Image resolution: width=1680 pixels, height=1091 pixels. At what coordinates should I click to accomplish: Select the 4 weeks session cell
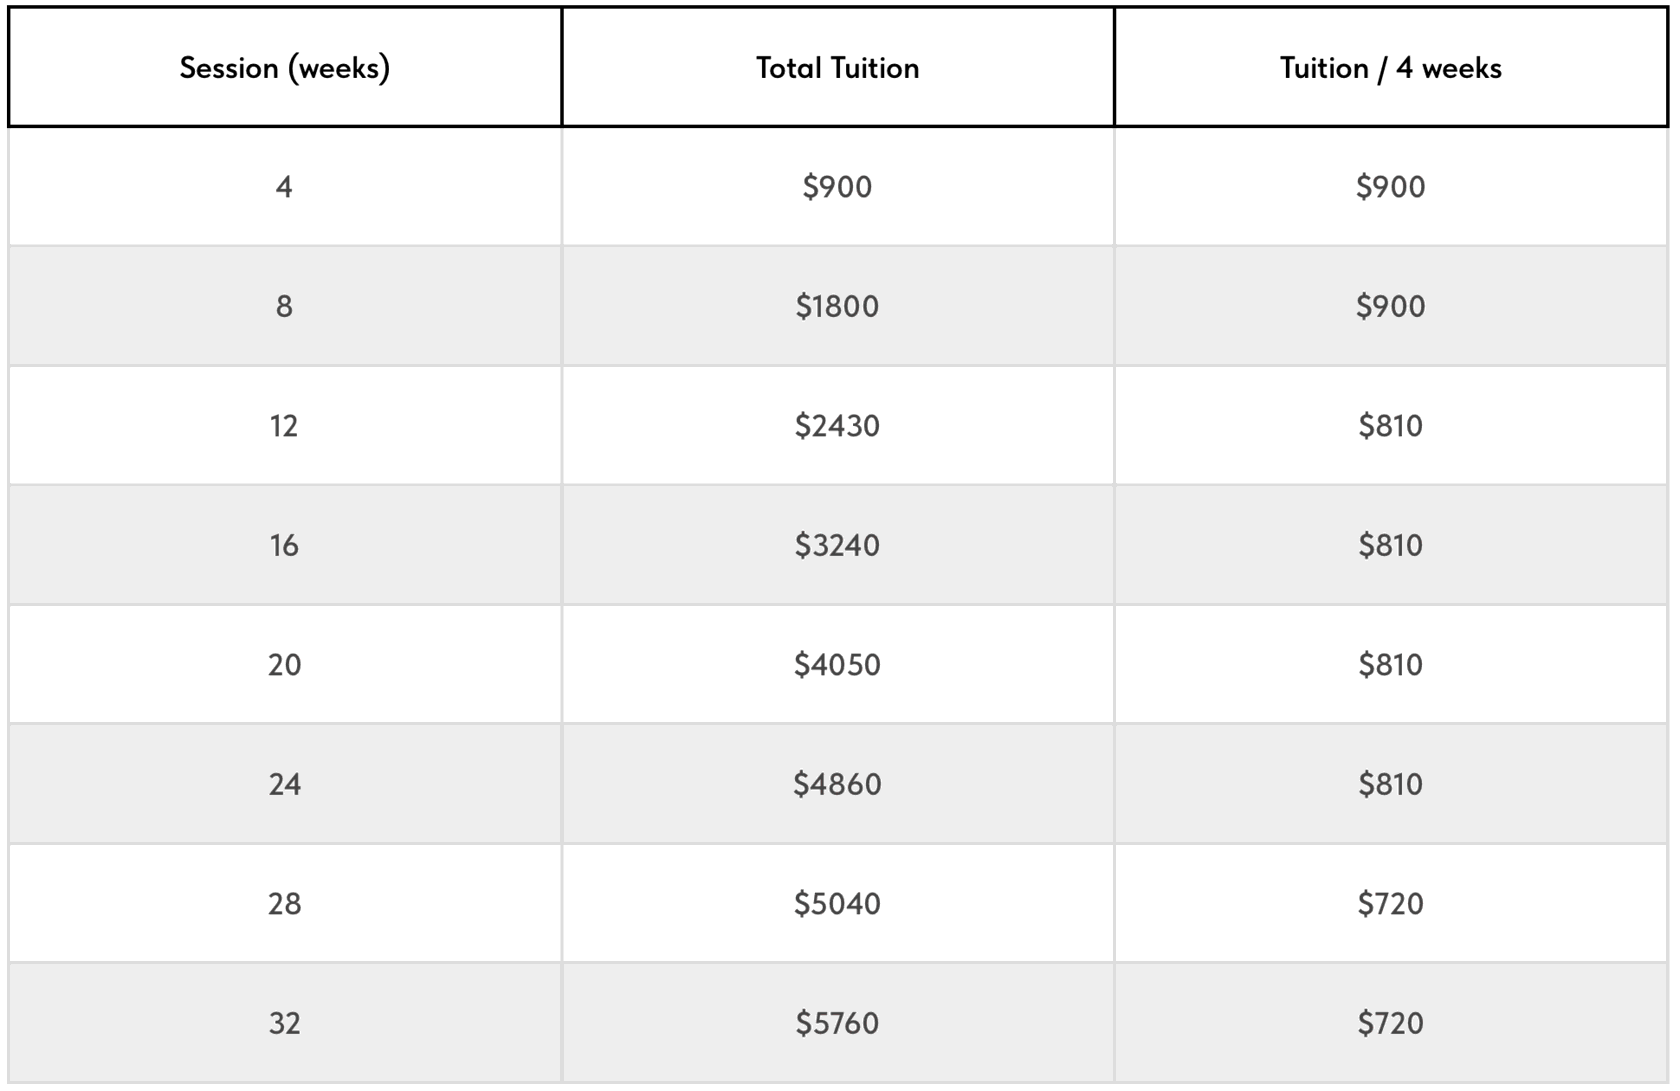pos(285,187)
